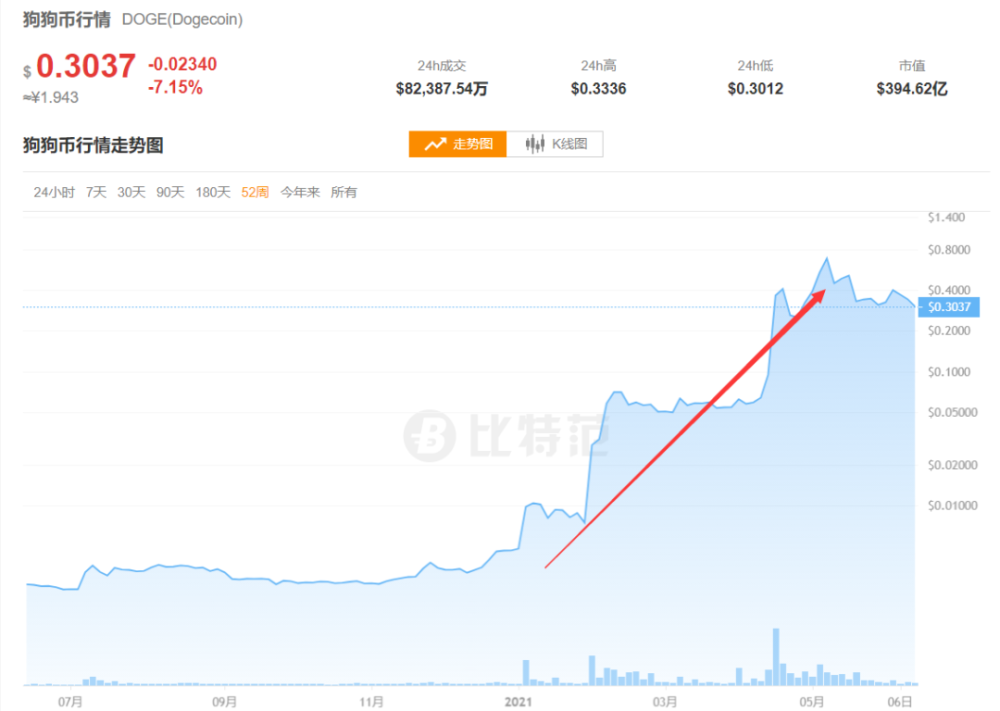The height and width of the screenshot is (711, 1000).
Task: Select the 今年来 year-to-date range
Action: 300,192
